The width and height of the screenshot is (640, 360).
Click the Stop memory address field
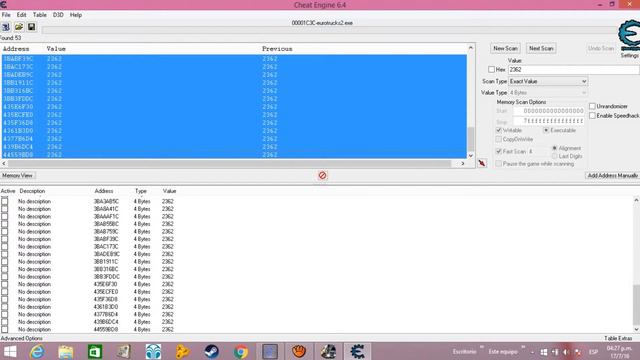(x=549, y=121)
